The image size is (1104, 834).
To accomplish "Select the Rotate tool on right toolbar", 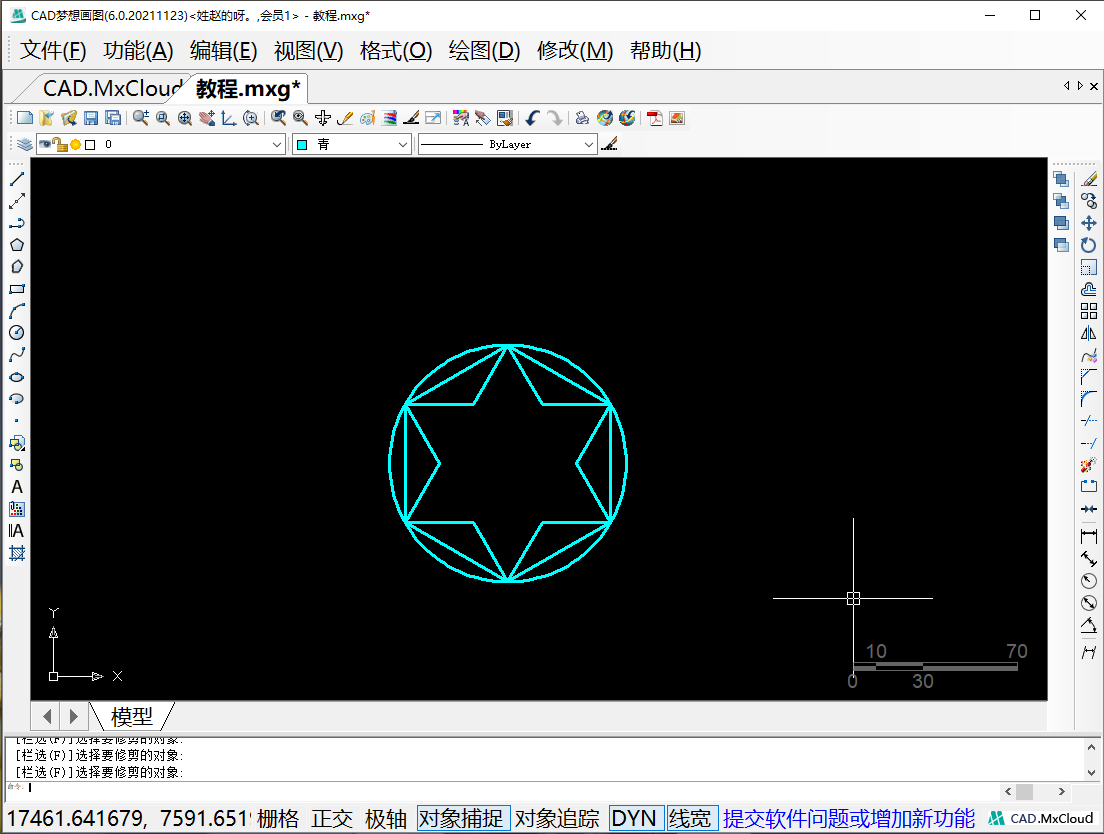I will pyautogui.click(x=1089, y=245).
